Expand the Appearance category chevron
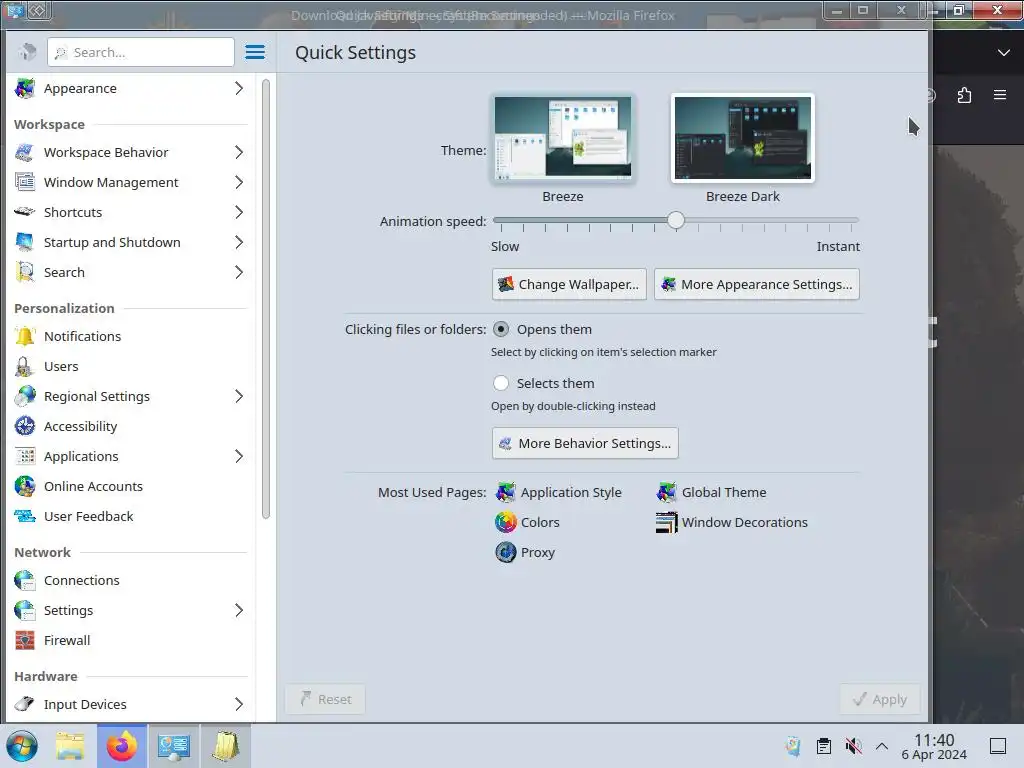The height and width of the screenshot is (768, 1024). 239,88
